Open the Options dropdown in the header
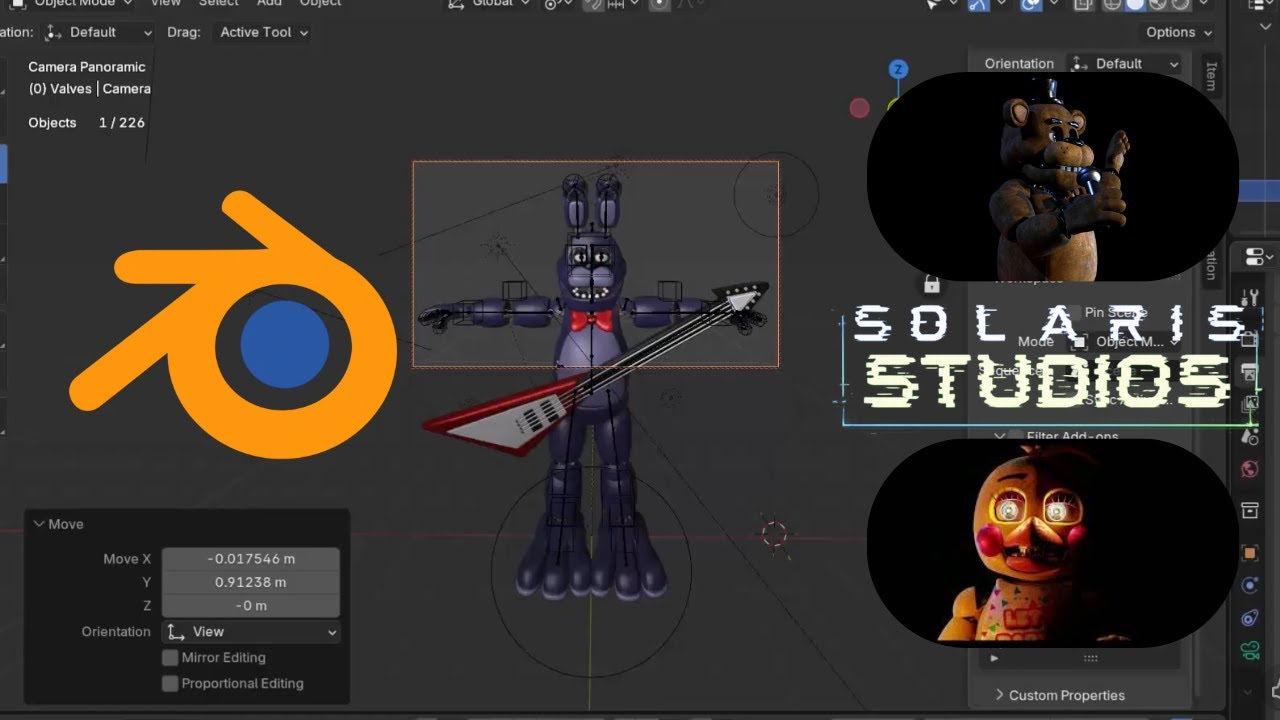The width and height of the screenshot is (1280, 720). click(x=1179, y=32)
